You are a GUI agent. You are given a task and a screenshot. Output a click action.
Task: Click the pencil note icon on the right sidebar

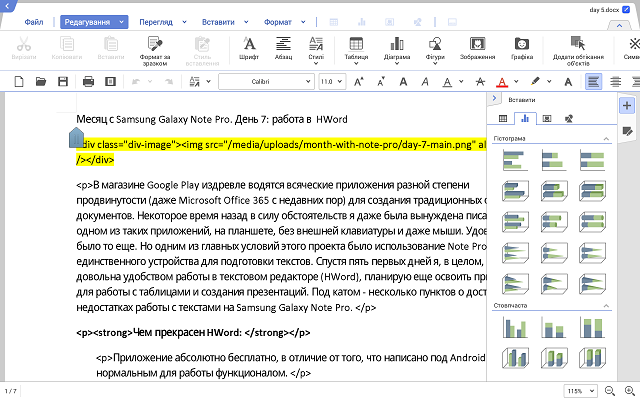tap(627, 131)
